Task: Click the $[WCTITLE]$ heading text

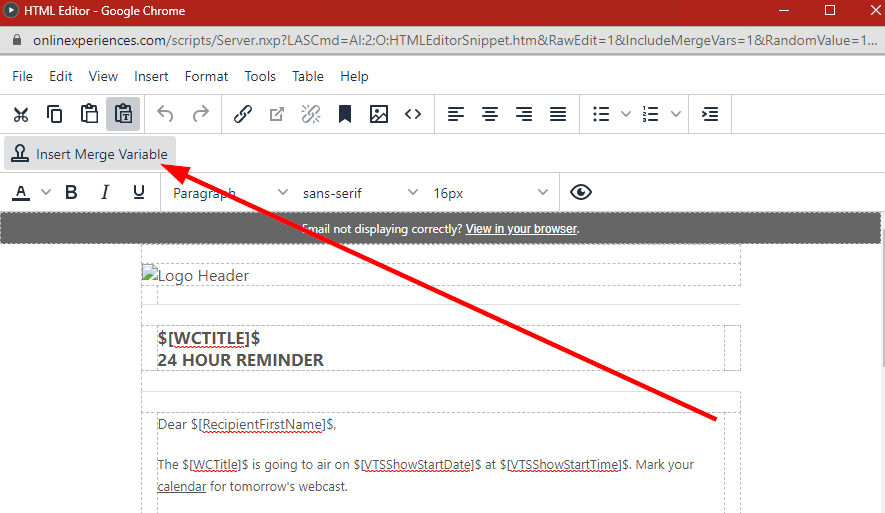Action: point(209,339)
